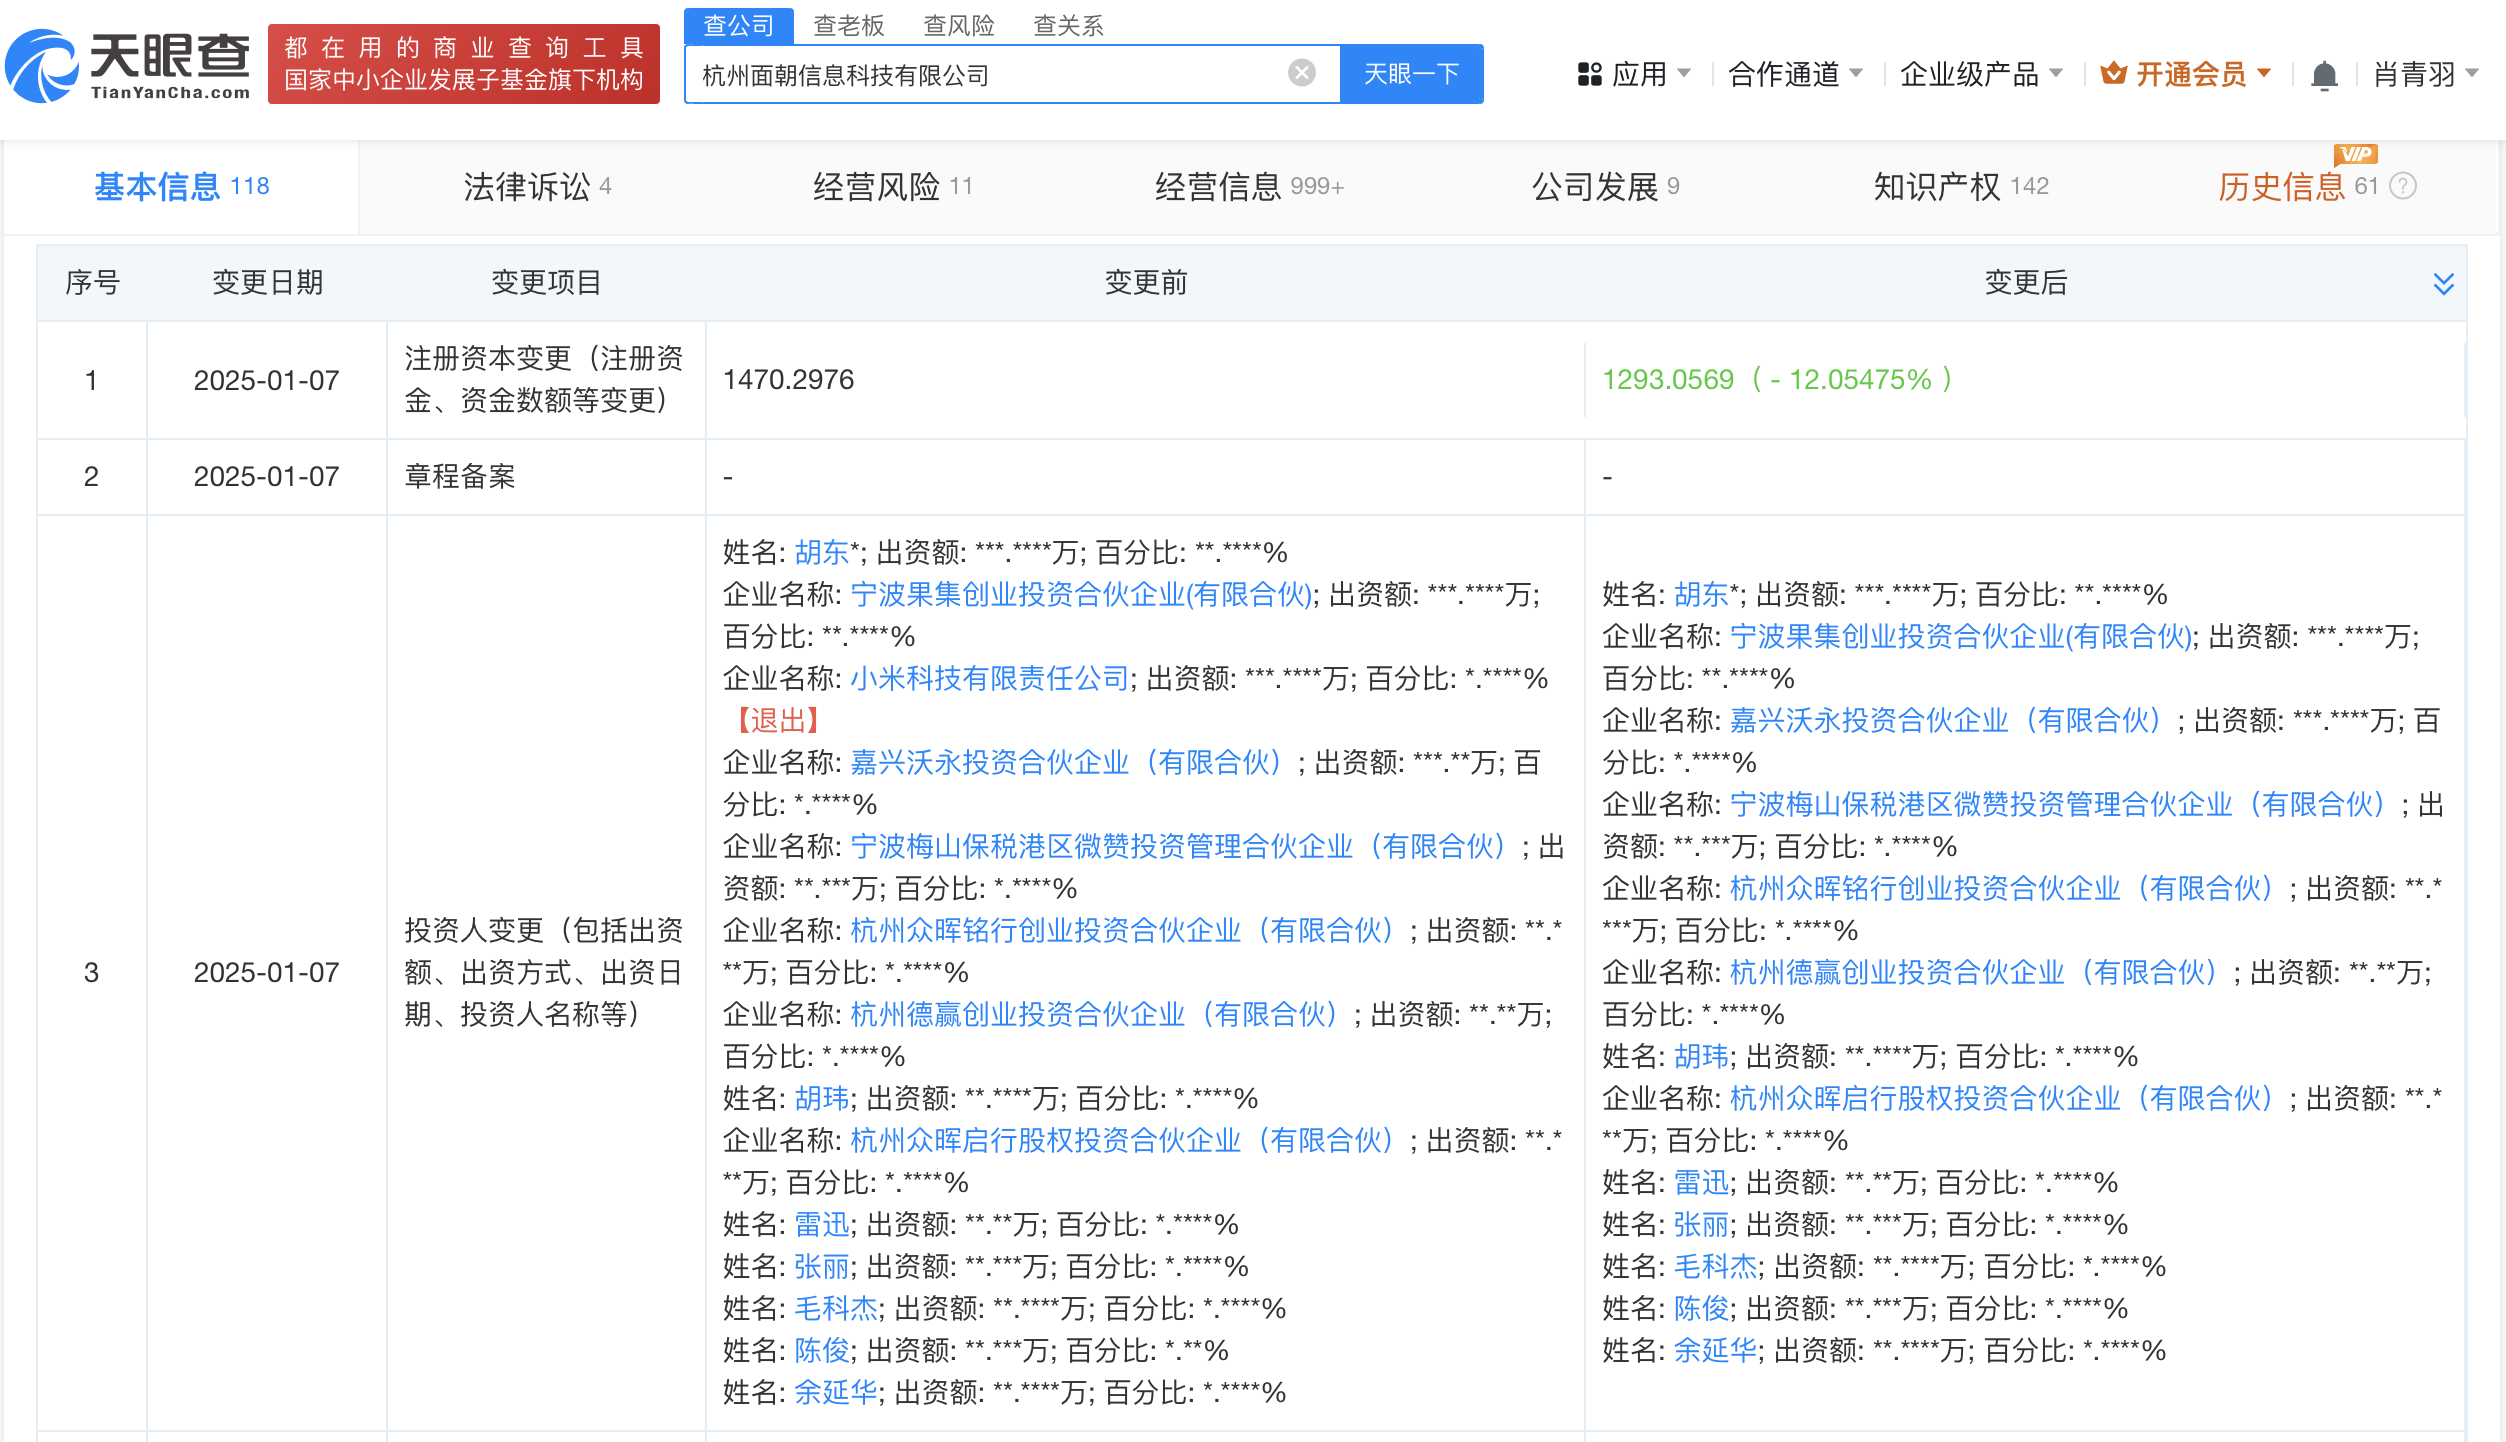
Task: Click the 变更项目 column header
Action: pos(546,283)
